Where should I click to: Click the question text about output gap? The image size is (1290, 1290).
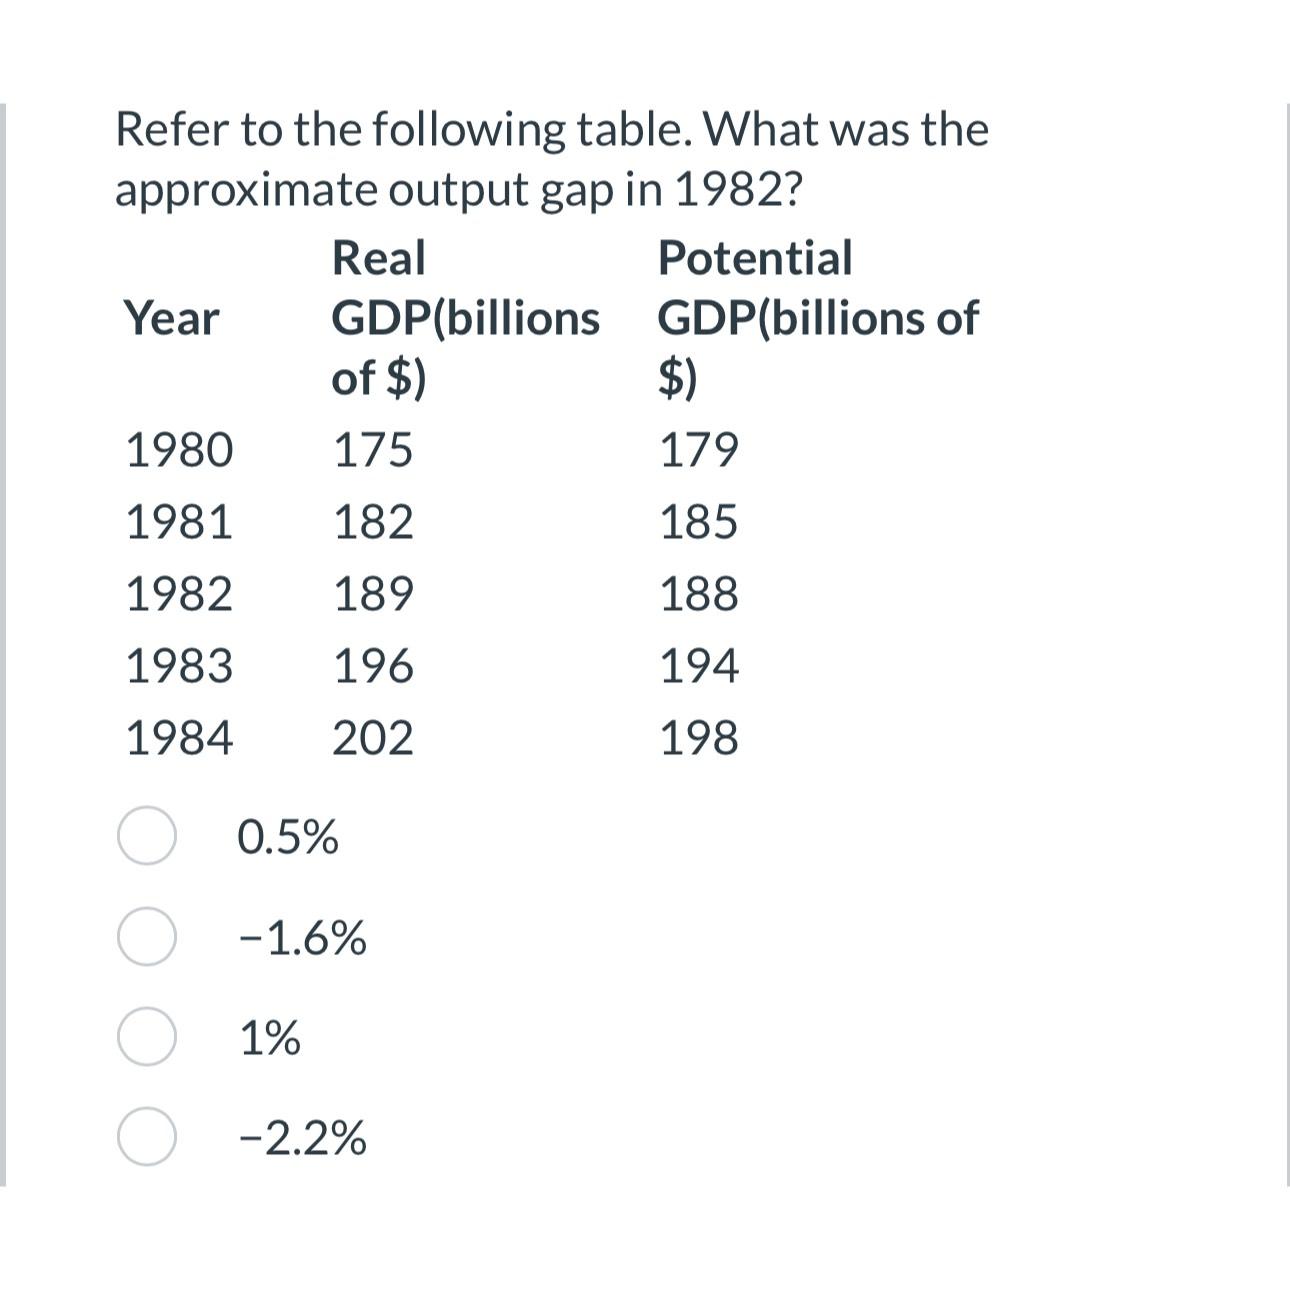[552, 159]
